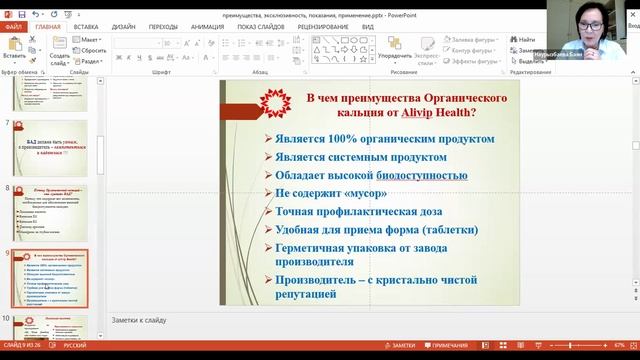The image size is (640, 360).
Task: Collapse the ribbon with the chevron arrow
Action: [x=633, y=72]
